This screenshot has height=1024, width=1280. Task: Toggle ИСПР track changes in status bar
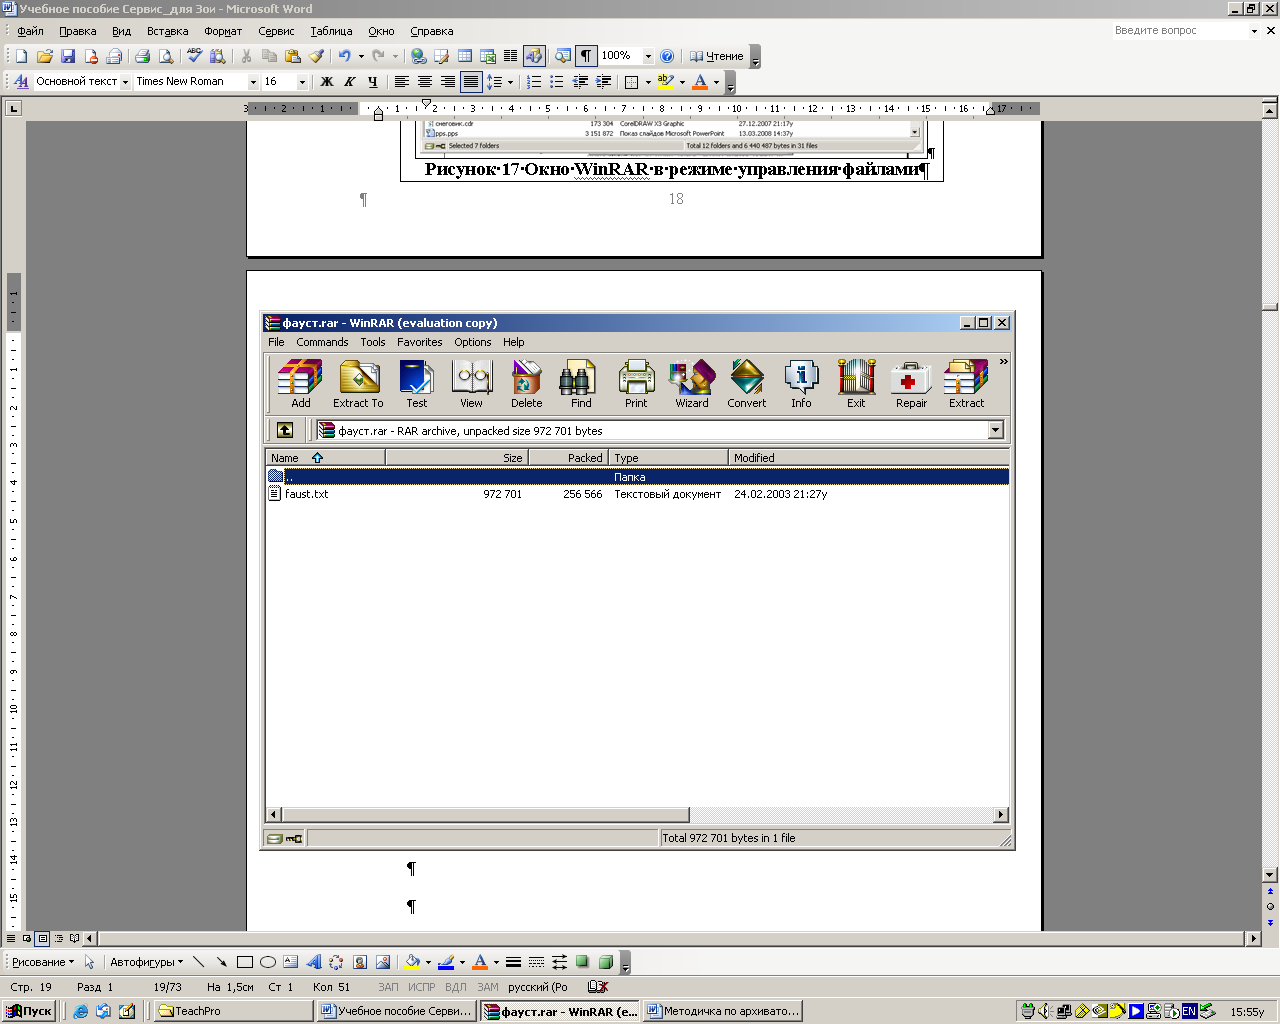pyautogui.click(x=421, y=987)
